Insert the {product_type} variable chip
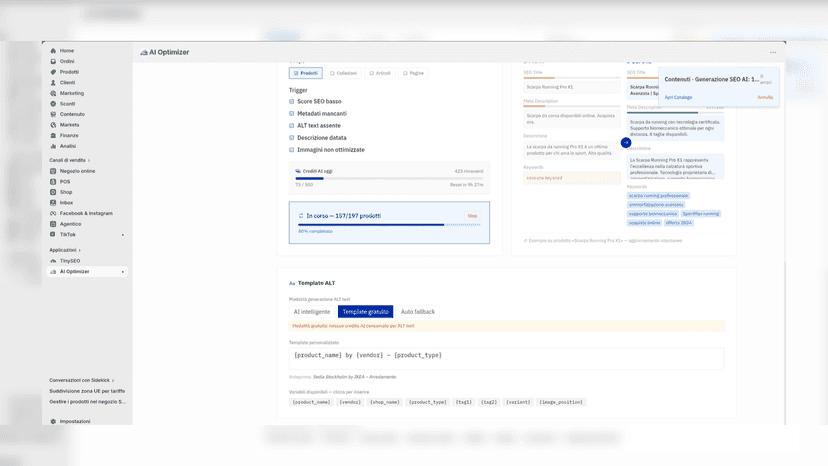The image size is (828, 466). 428,402
